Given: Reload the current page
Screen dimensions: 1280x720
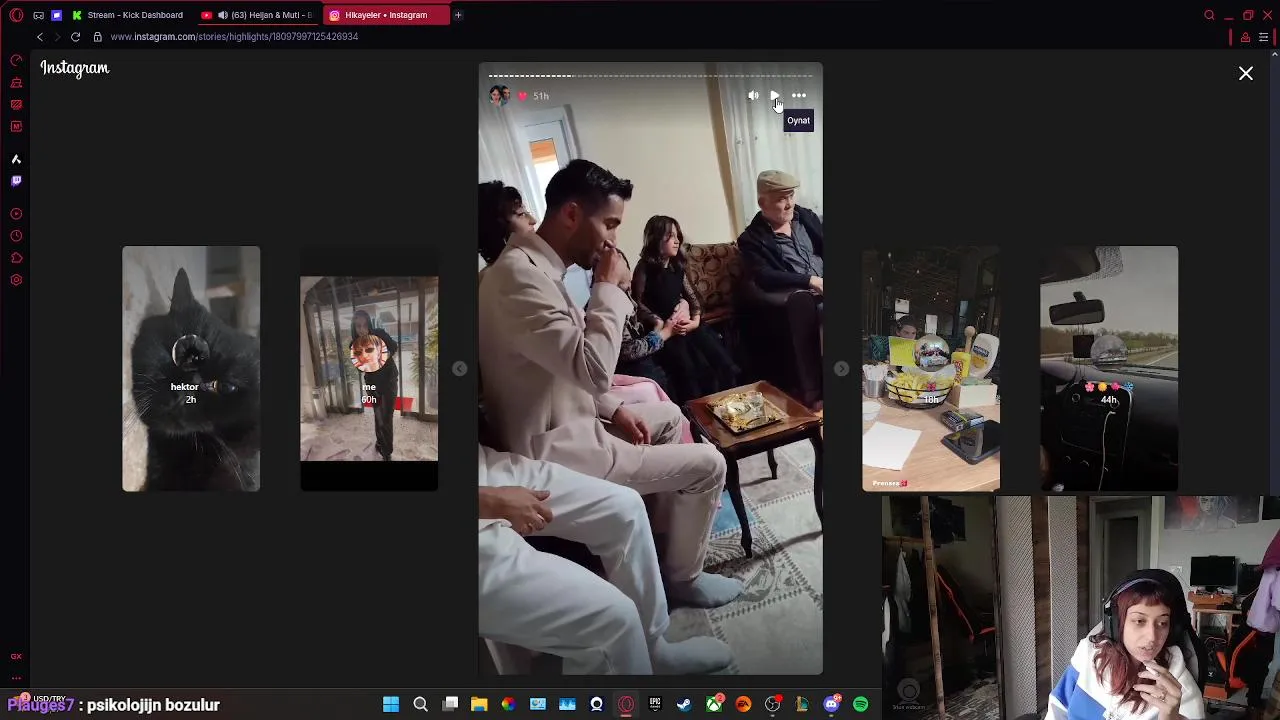Looking at the screenshot, I should pos(75,37).
